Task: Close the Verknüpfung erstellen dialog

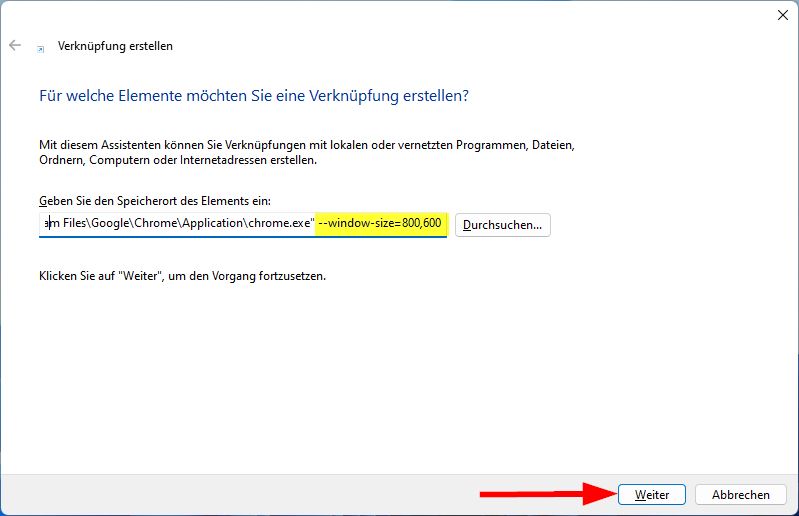Action: click(x=783, y=15)
